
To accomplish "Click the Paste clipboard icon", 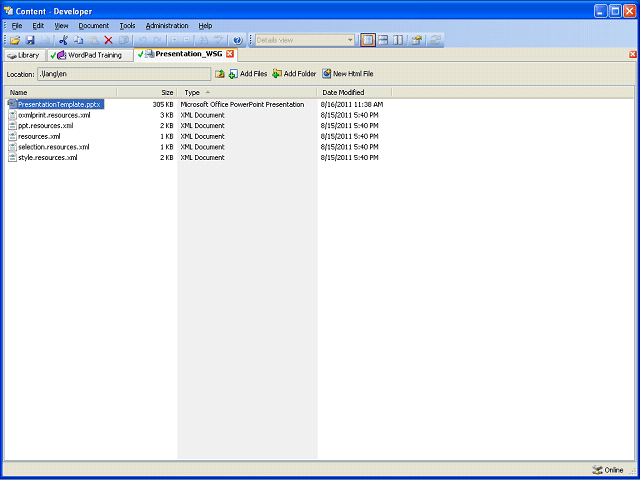I will (x=93, y=40).
